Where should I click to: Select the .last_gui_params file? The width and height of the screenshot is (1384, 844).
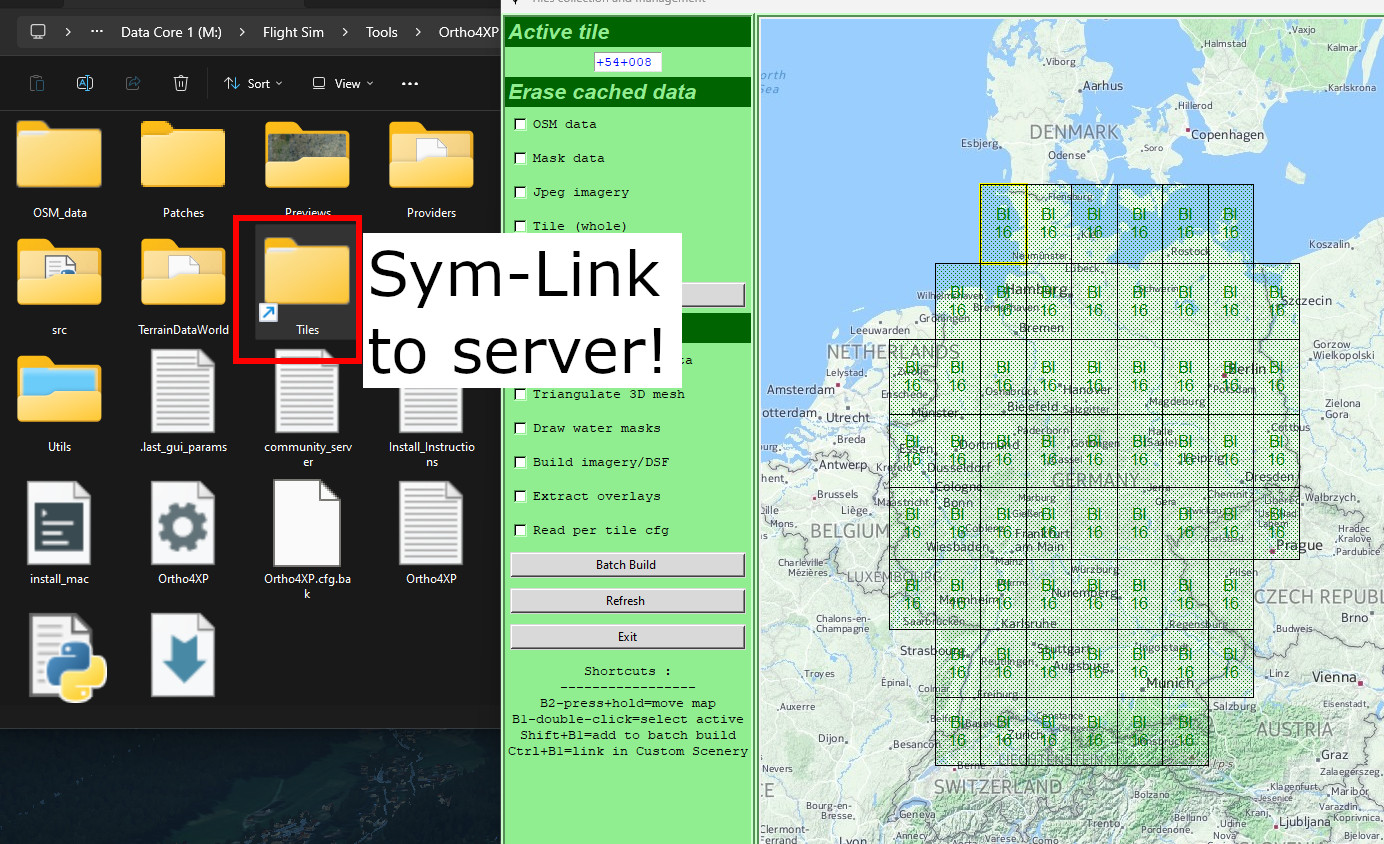[183, 402]
